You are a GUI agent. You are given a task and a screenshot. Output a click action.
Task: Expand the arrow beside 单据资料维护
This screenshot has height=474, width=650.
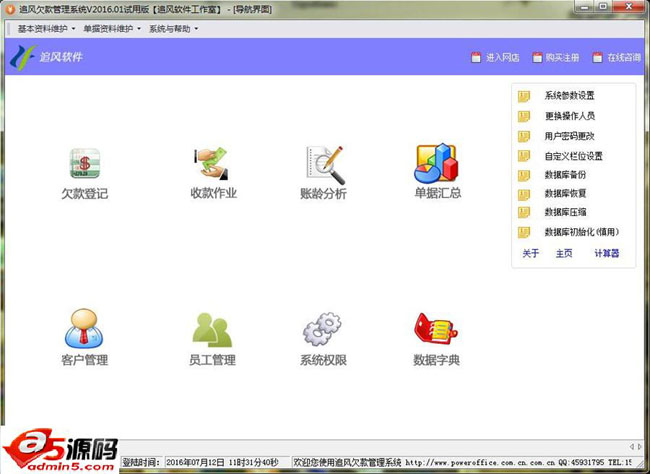139,29
